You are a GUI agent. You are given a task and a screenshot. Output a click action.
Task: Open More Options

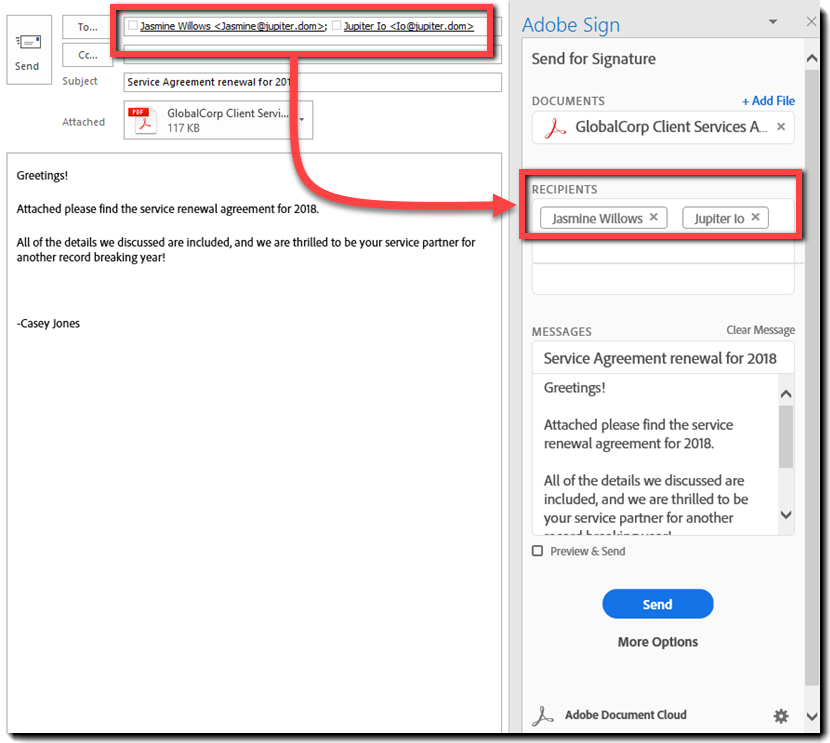[657, 642]
